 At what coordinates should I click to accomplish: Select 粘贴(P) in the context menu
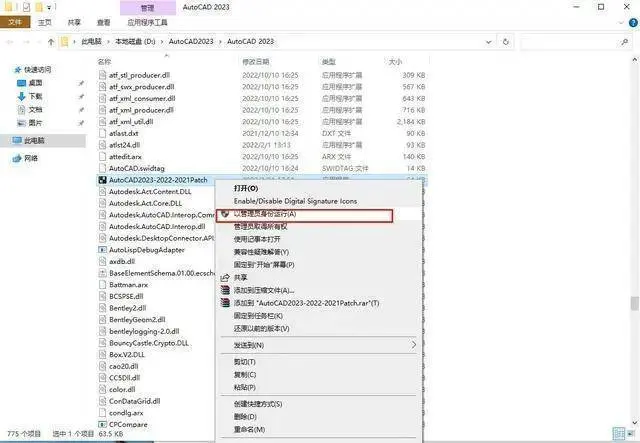click(x=244, y=387)
